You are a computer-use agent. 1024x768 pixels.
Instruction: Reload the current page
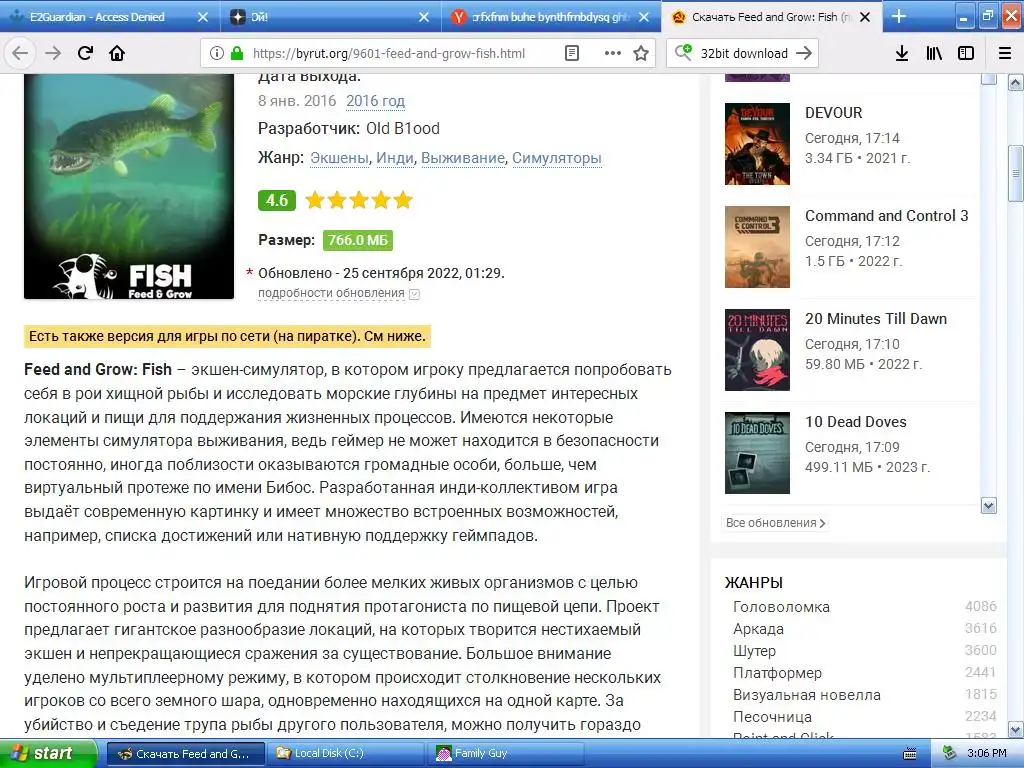click(x=85, y=54)
